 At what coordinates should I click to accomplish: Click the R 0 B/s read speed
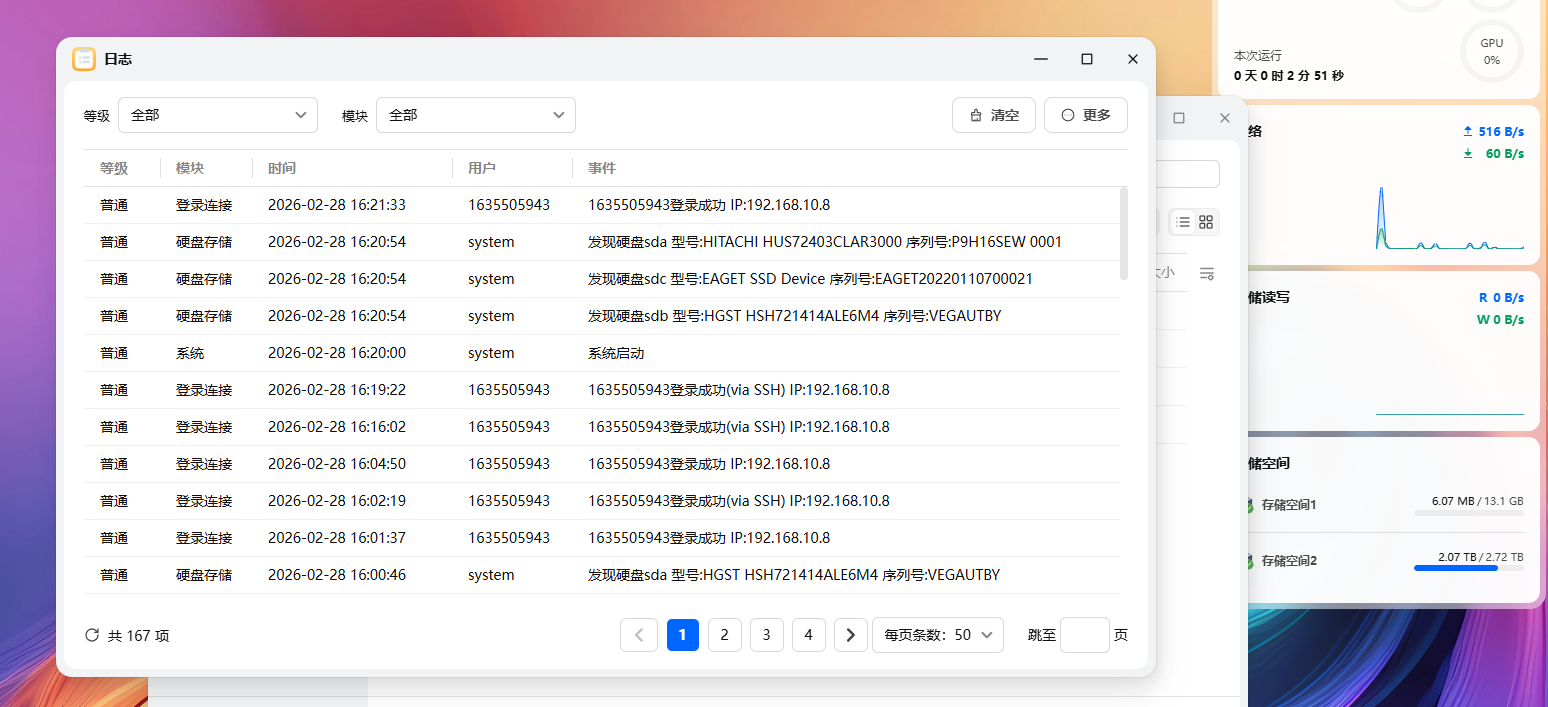tap(1501, 297)
